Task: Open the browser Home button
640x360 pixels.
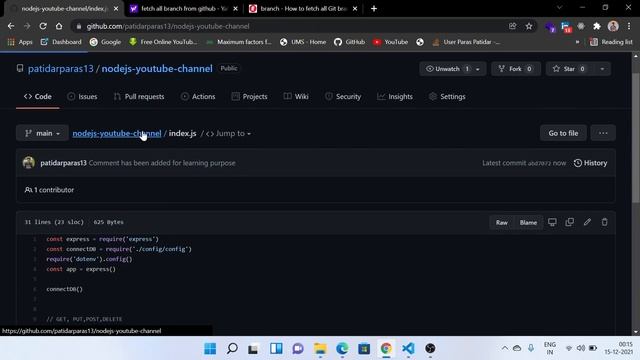Action: coord(59,26)
